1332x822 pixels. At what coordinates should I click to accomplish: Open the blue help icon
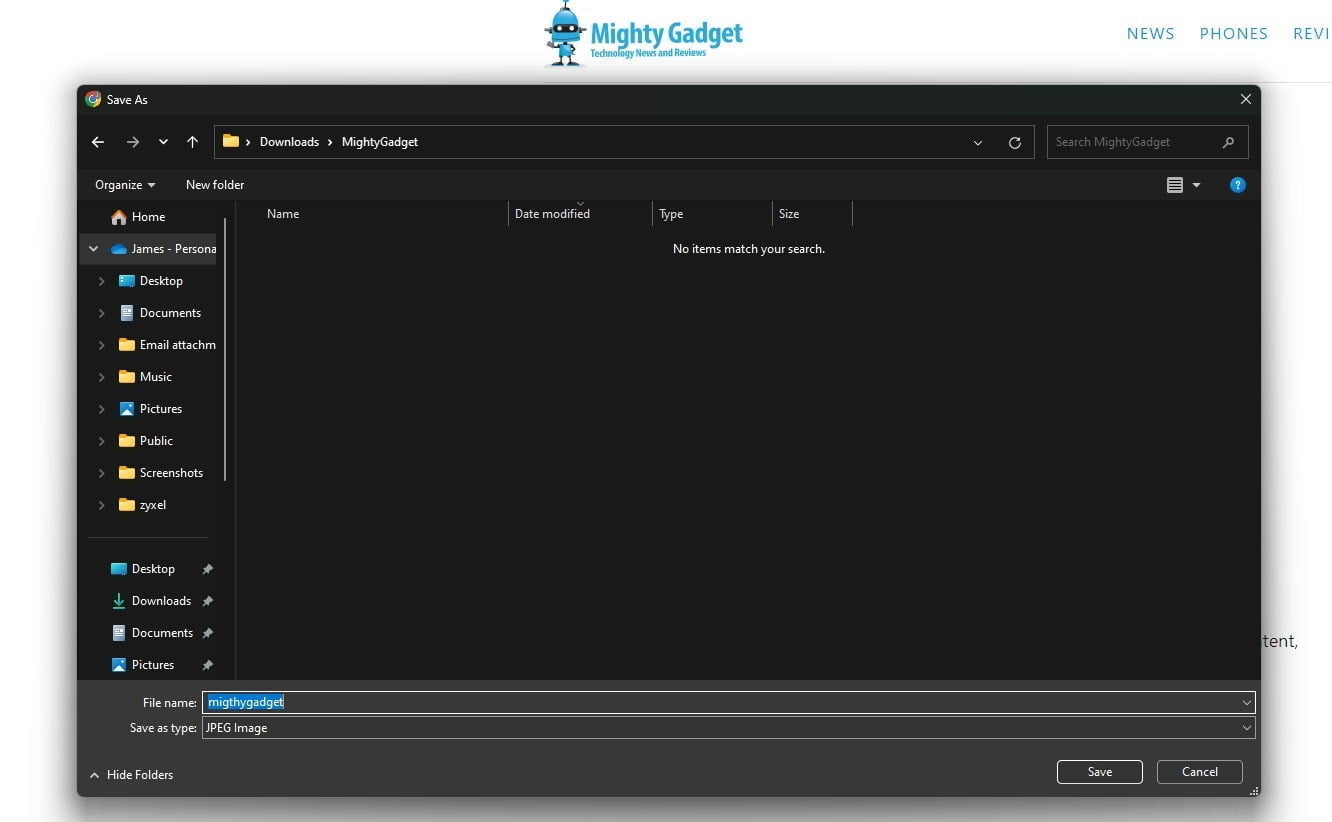click(1237, 185)
